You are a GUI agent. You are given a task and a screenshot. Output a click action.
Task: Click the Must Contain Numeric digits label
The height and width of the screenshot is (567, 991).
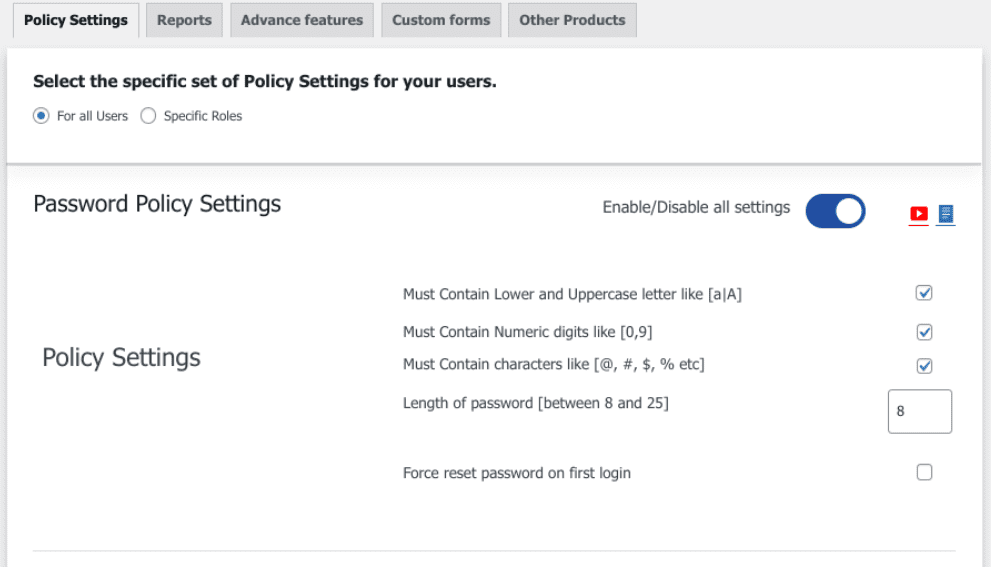pos(527,332)
